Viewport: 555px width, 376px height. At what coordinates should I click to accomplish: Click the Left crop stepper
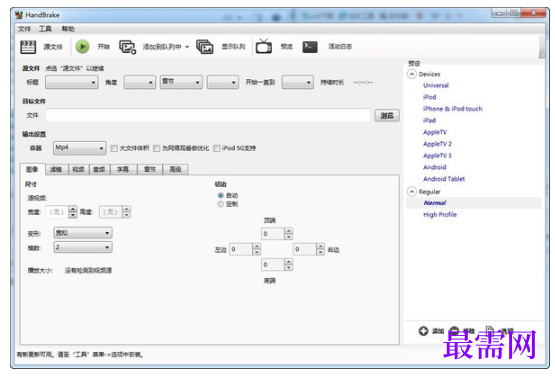tap(257, 249)
